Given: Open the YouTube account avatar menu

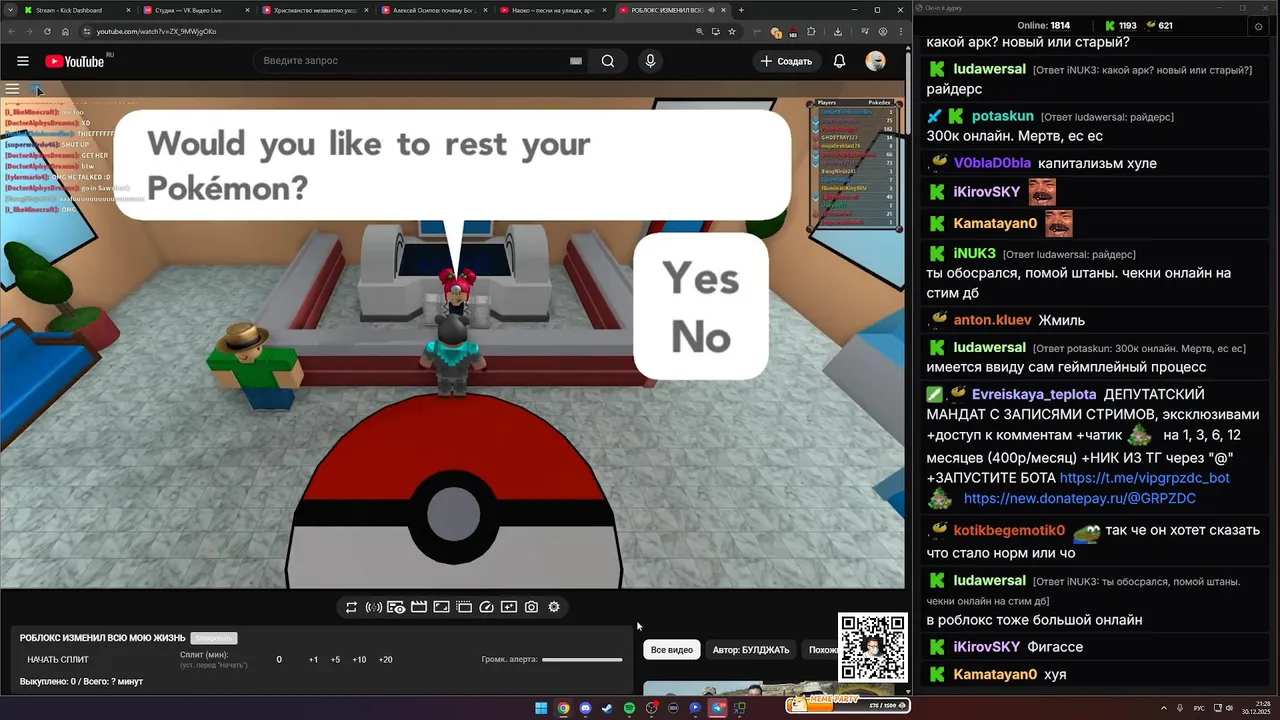Looking at the screenshot, I should pyautogui.click(x=875, y=61).
